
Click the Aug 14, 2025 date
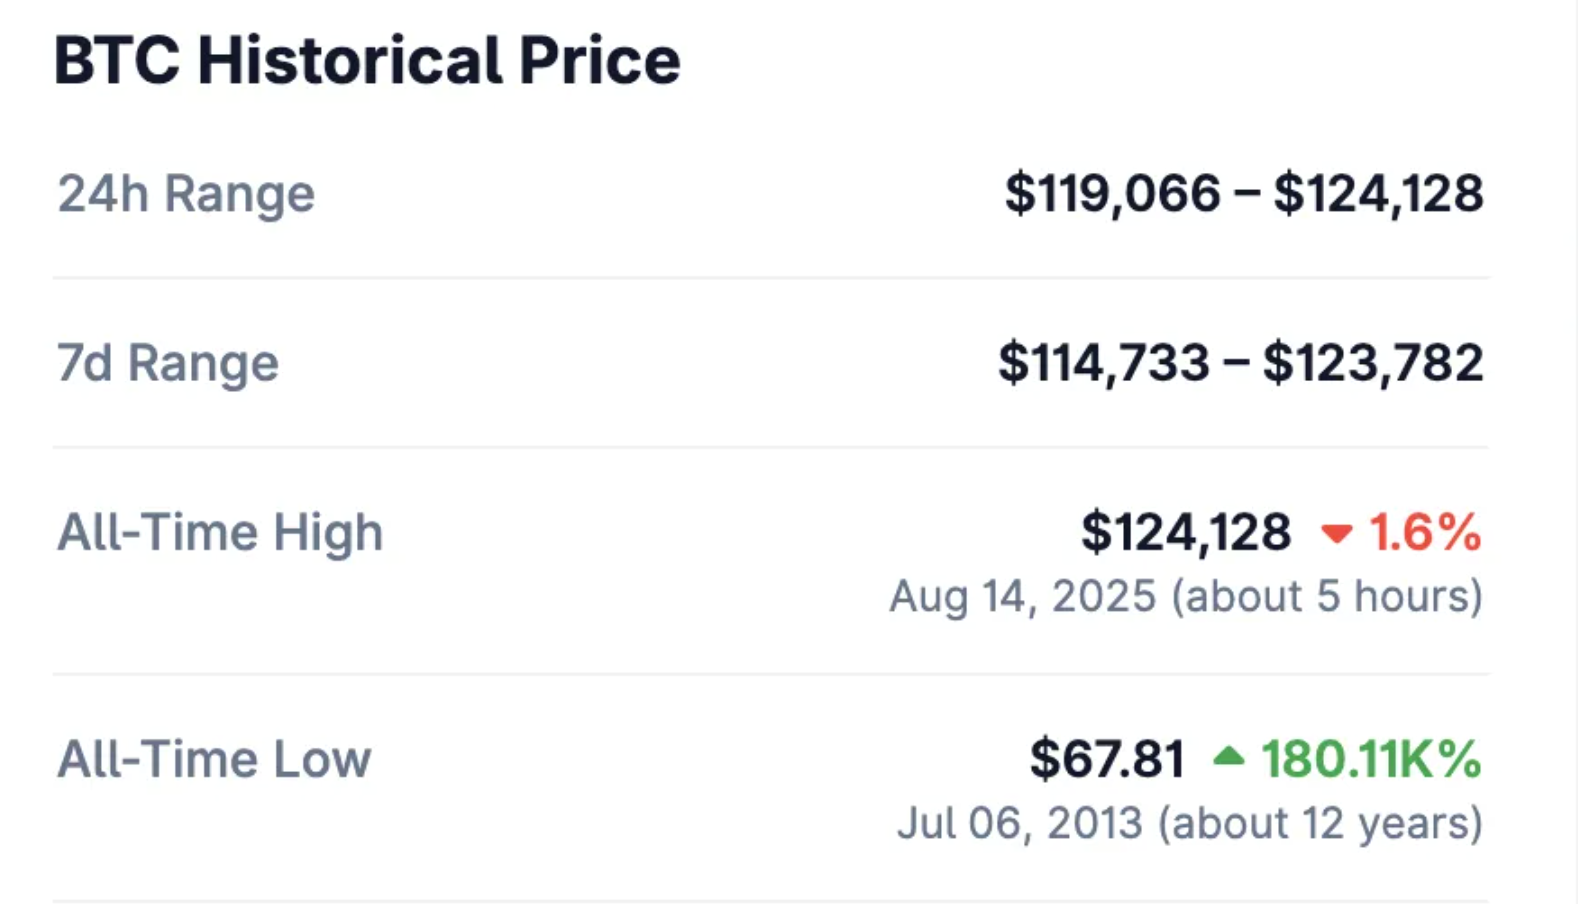1023,597
